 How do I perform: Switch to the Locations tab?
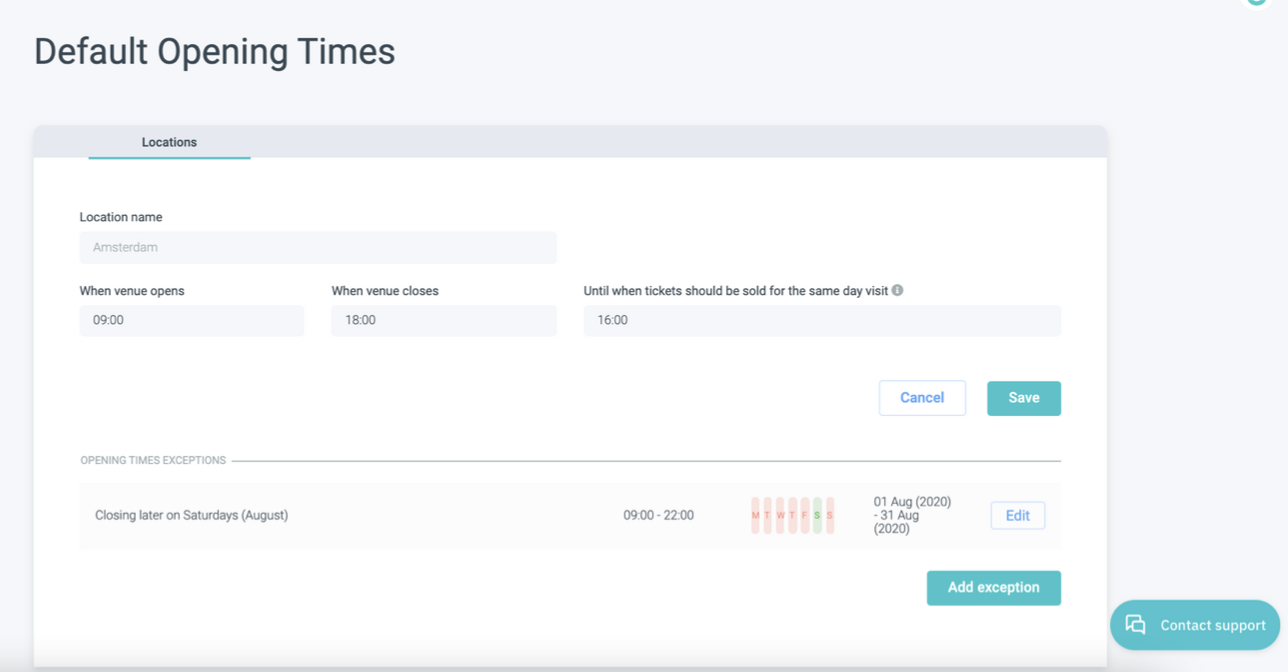(169, 142)
